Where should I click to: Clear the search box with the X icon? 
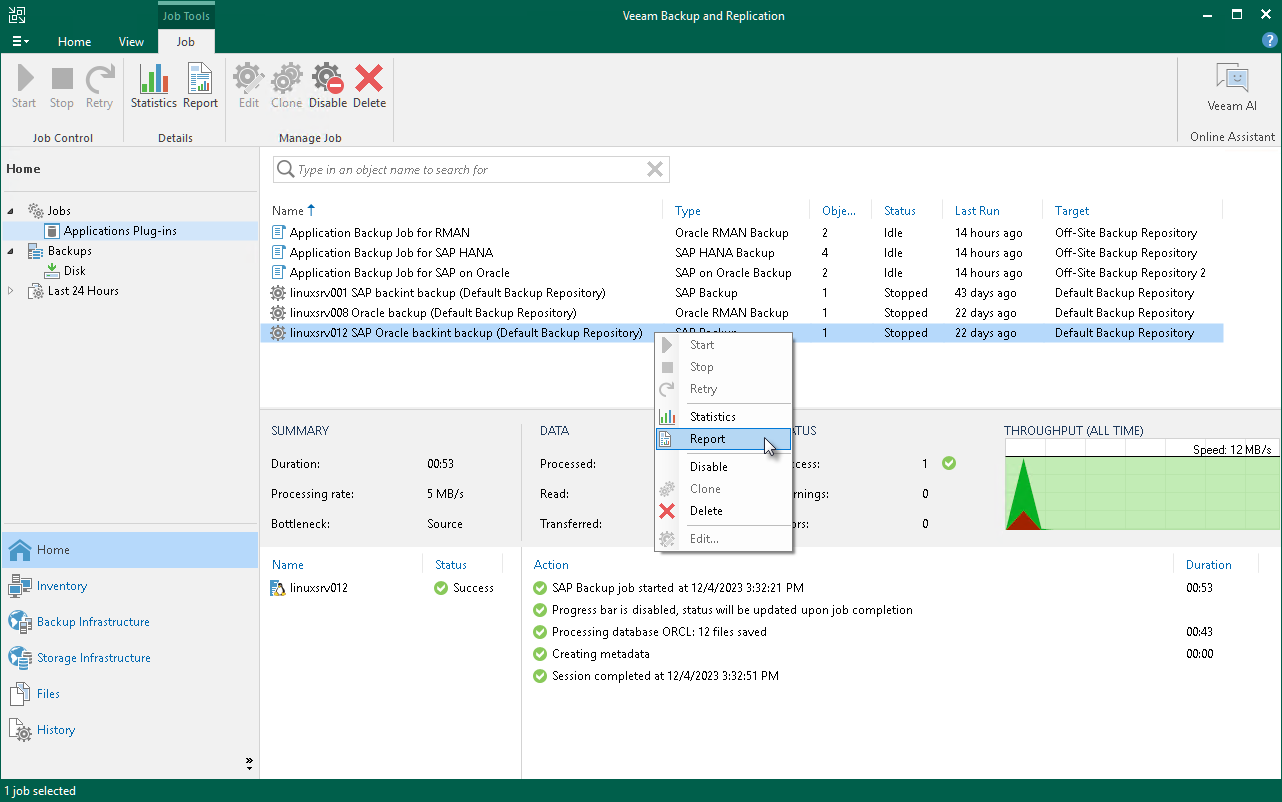(x=655, y=170)
